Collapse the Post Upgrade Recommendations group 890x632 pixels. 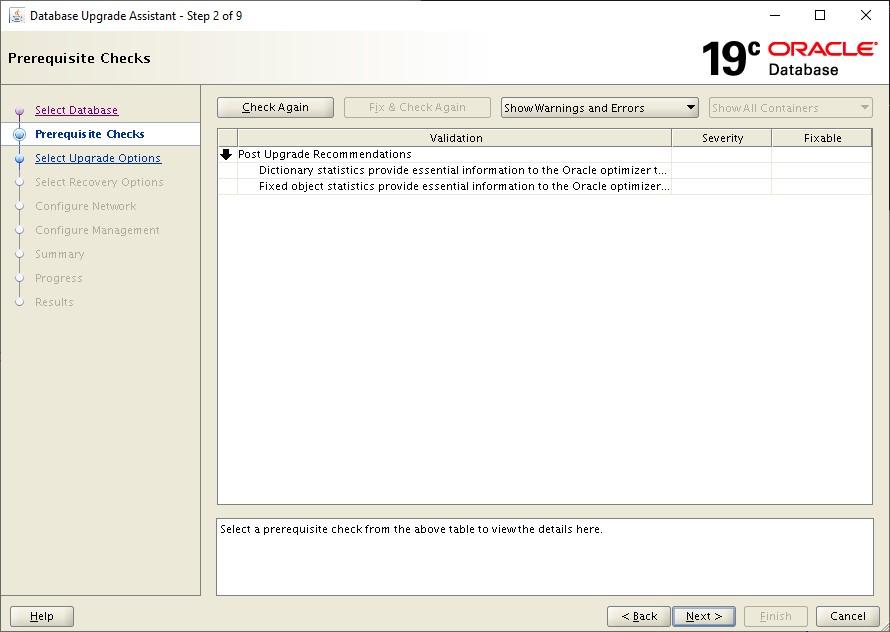click(x=227, y=154)
